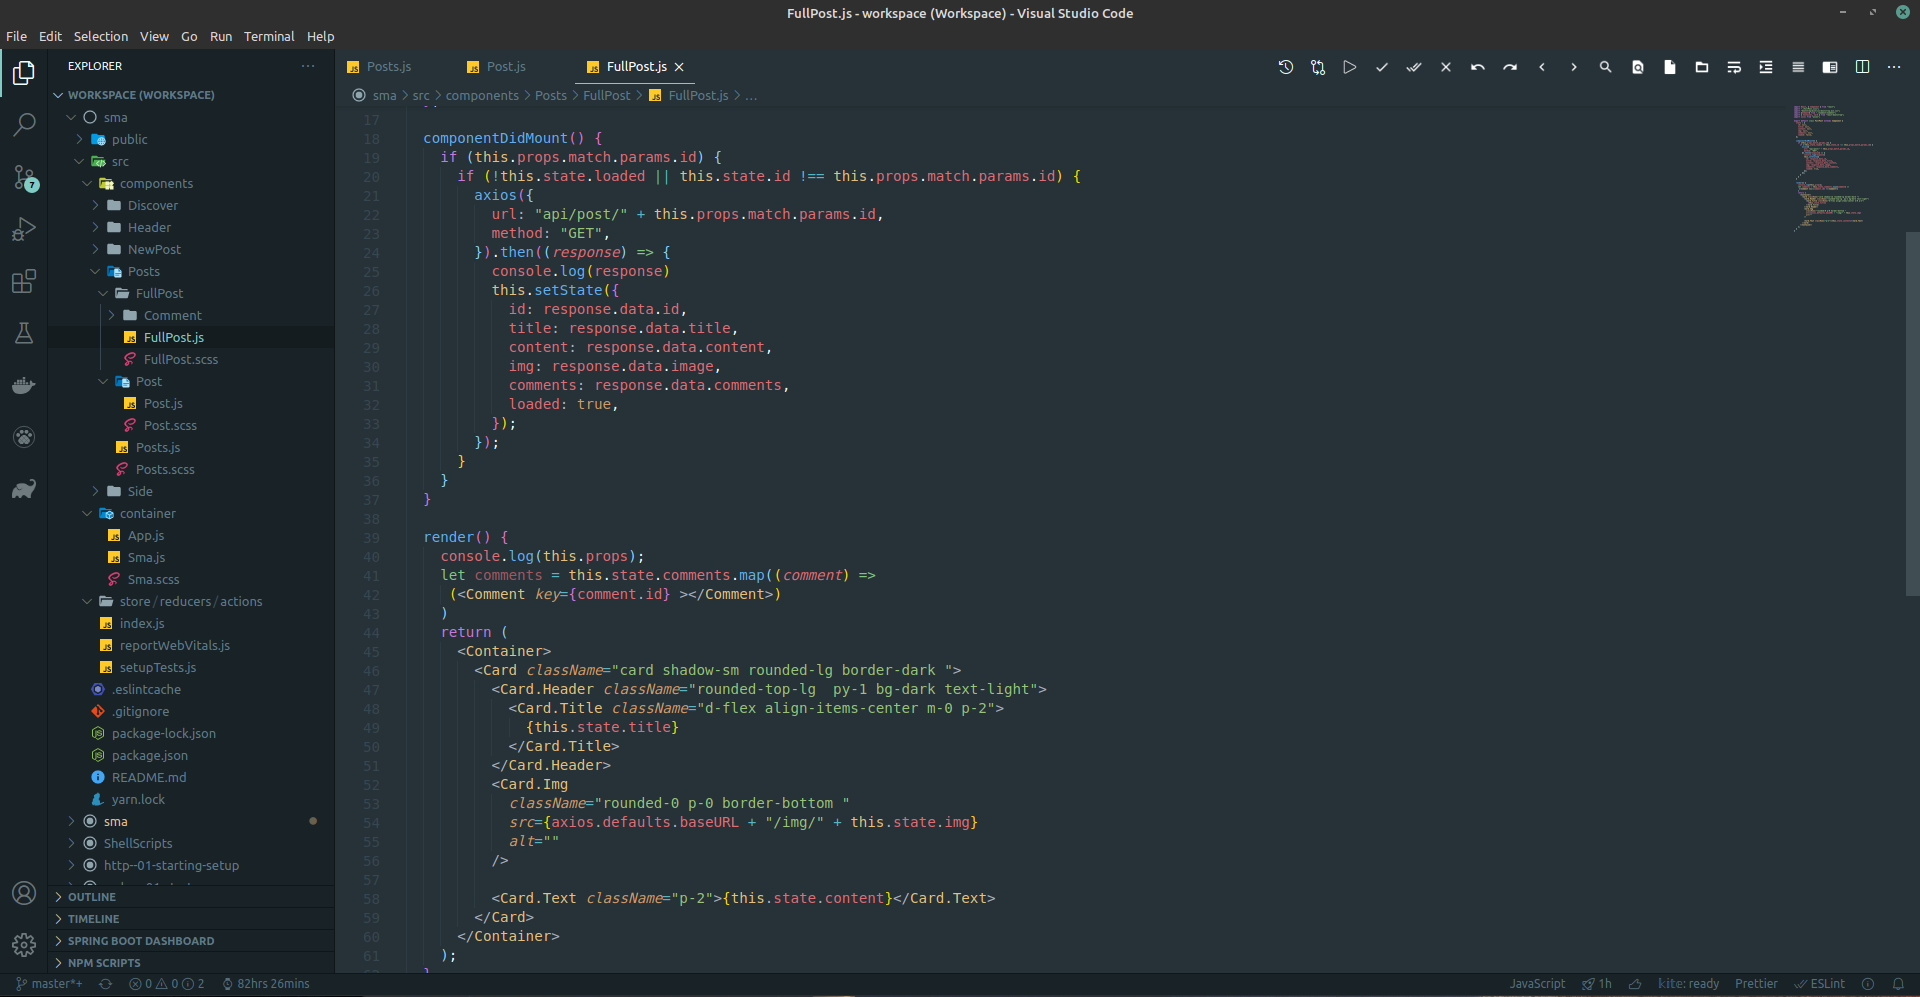
Task: Click ESLint in the status bar
Action: [1820, 984]
